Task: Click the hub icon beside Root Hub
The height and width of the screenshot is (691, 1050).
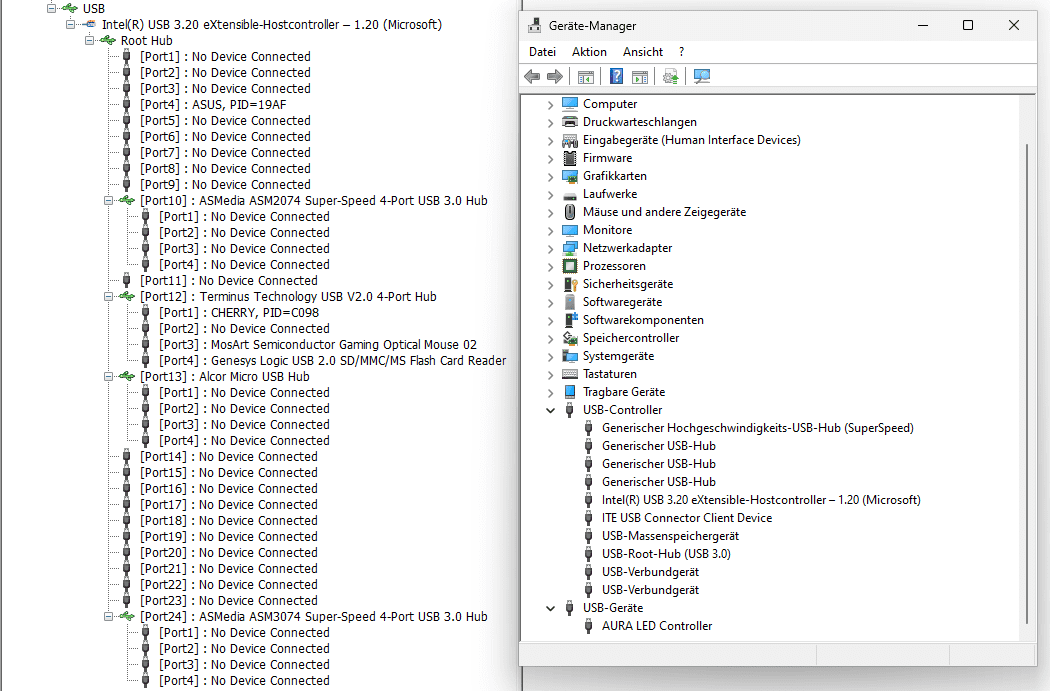Action: click(x=107, y=41)
